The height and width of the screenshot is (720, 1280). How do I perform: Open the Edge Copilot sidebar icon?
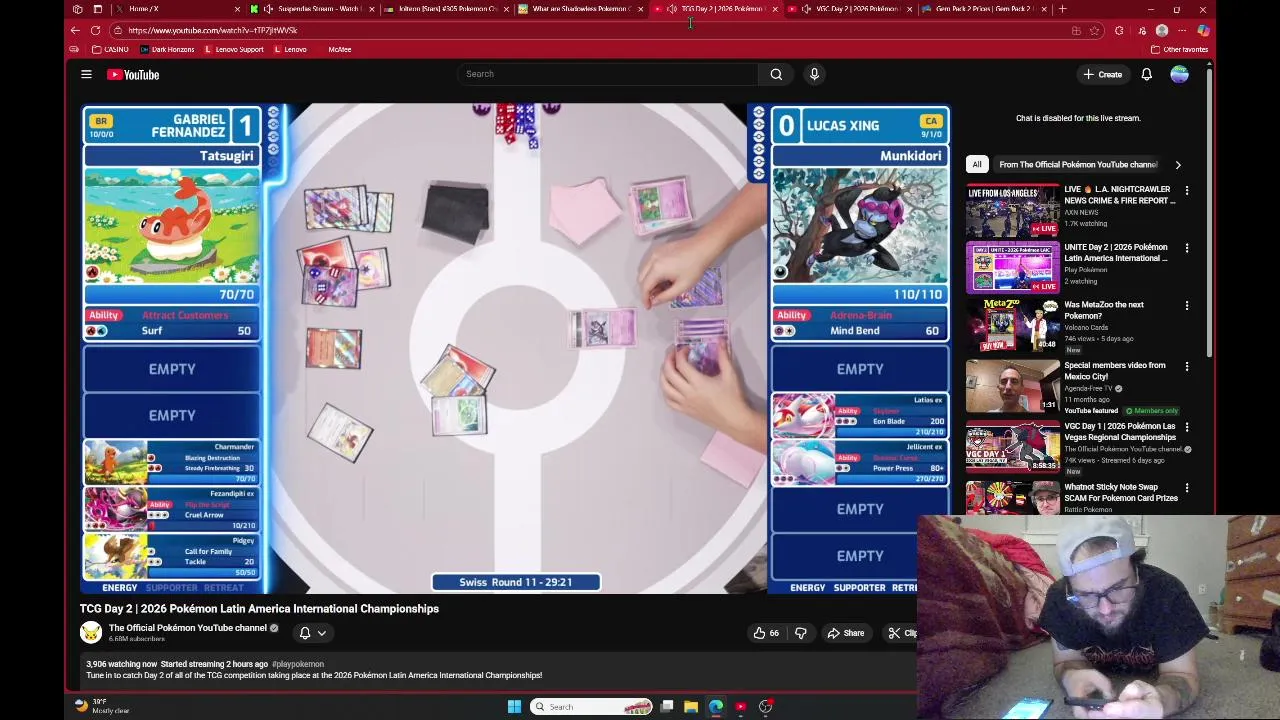[x=1203, y=30]
